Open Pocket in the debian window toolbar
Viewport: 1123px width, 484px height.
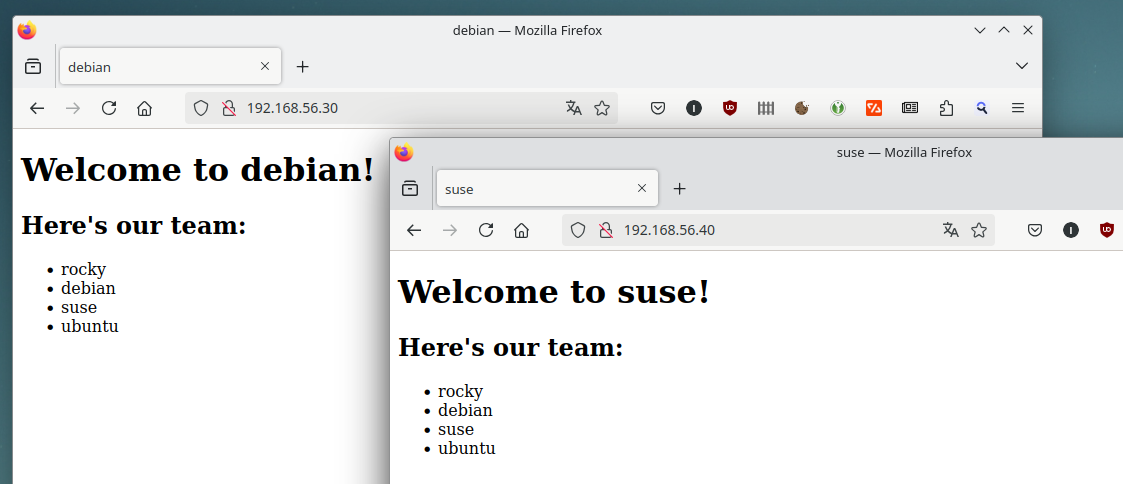(x=658, y=108)
